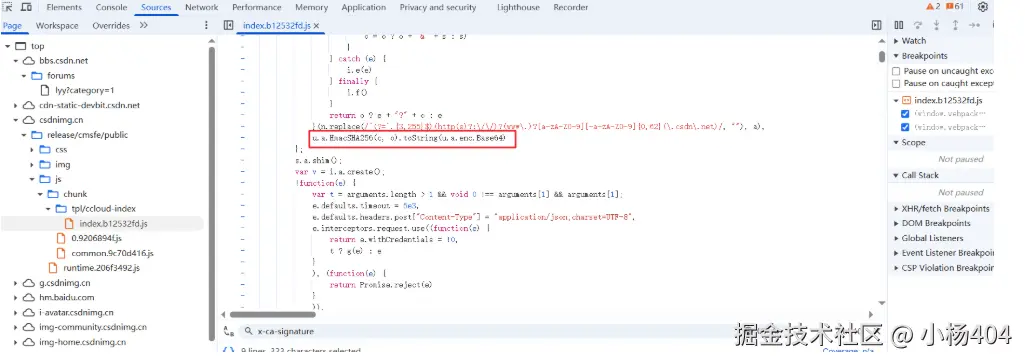Expand the Watch section

(x=896, y=41)
